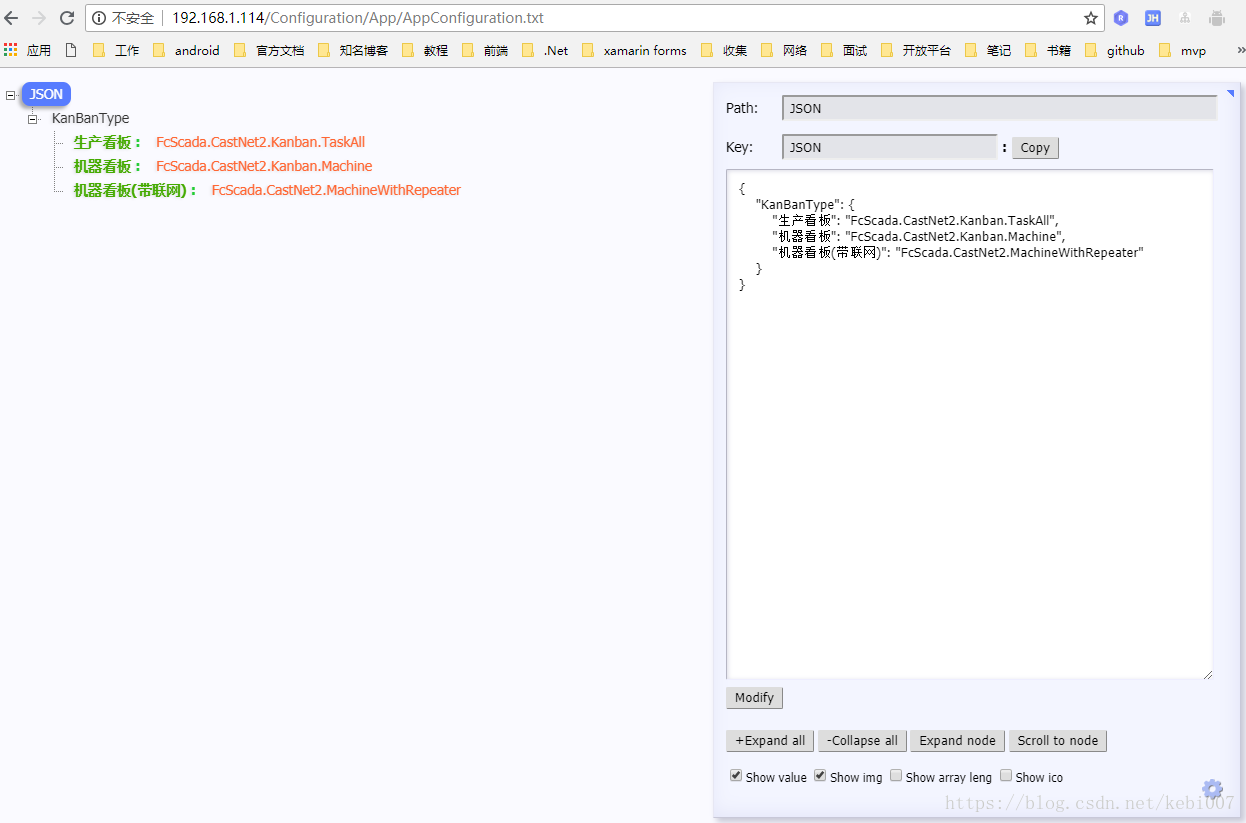Click the -Collapse all button

point(862,741)
